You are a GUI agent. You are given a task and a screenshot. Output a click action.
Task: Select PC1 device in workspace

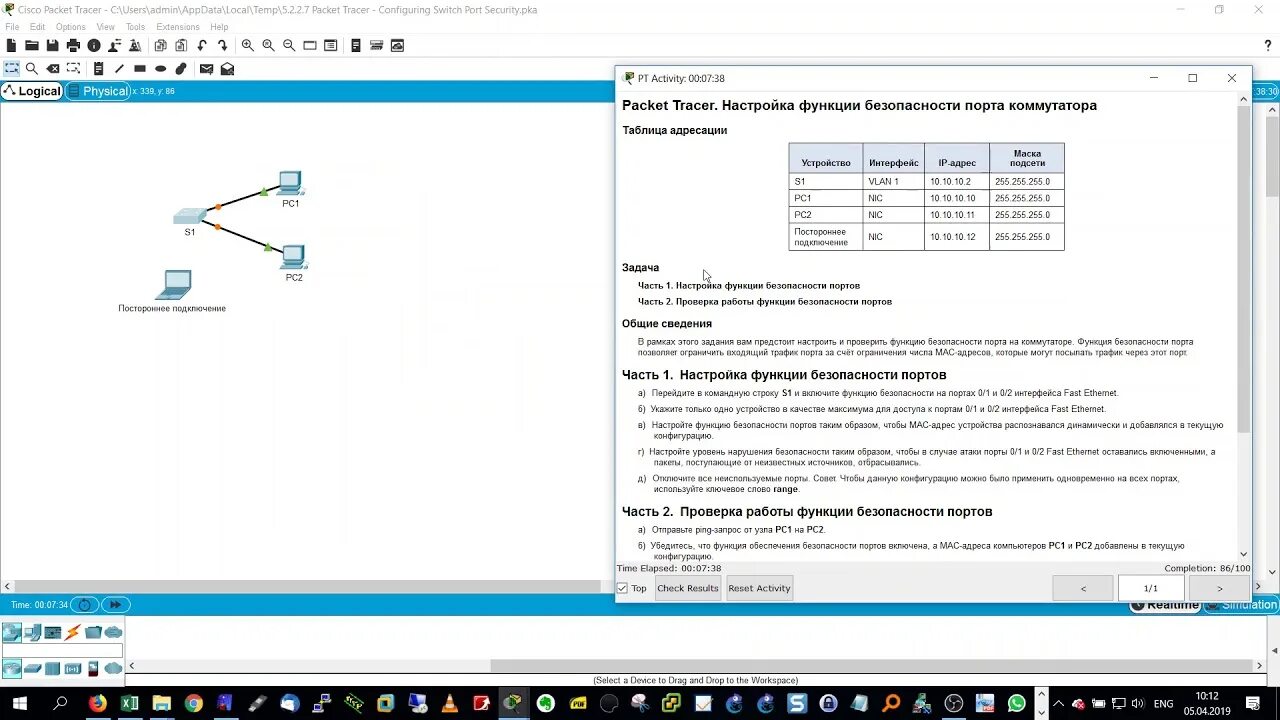[x=290, y=183]
